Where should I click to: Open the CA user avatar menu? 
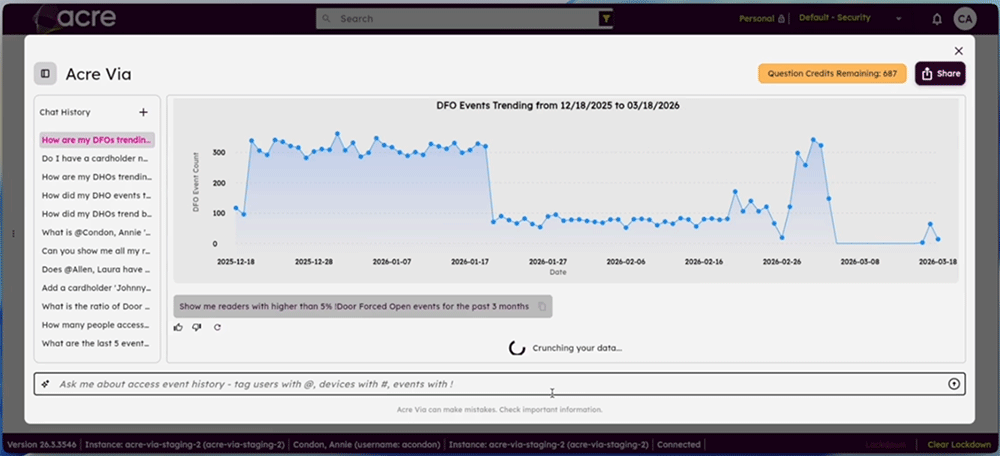tap(965, 19)
